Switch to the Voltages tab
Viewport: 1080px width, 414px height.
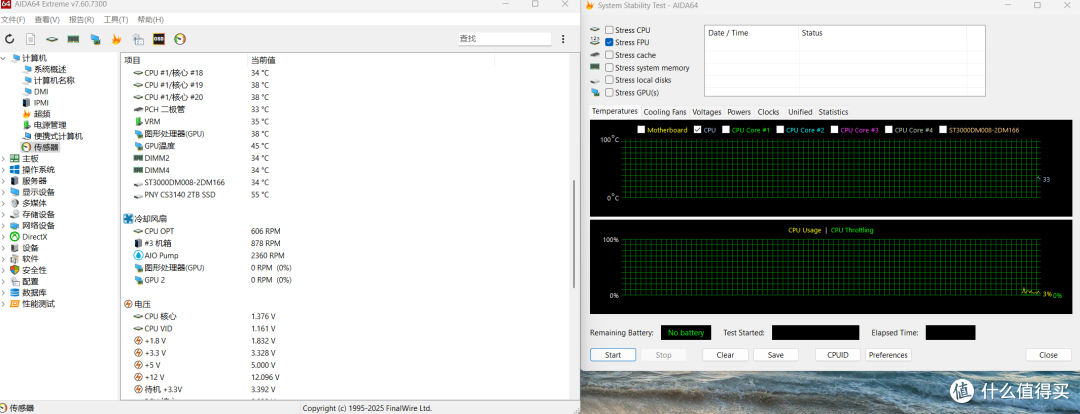pos(707,112)
